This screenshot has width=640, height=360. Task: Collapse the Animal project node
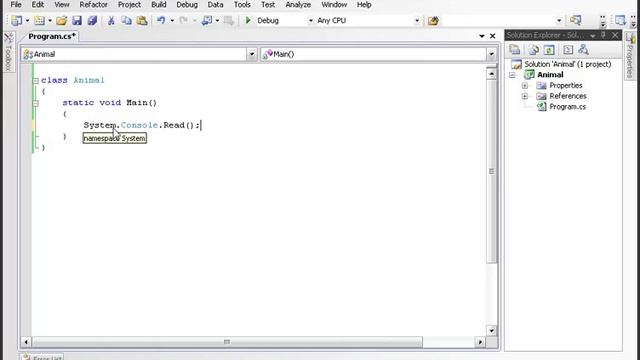pyautogui.click(x=512, y=75)
